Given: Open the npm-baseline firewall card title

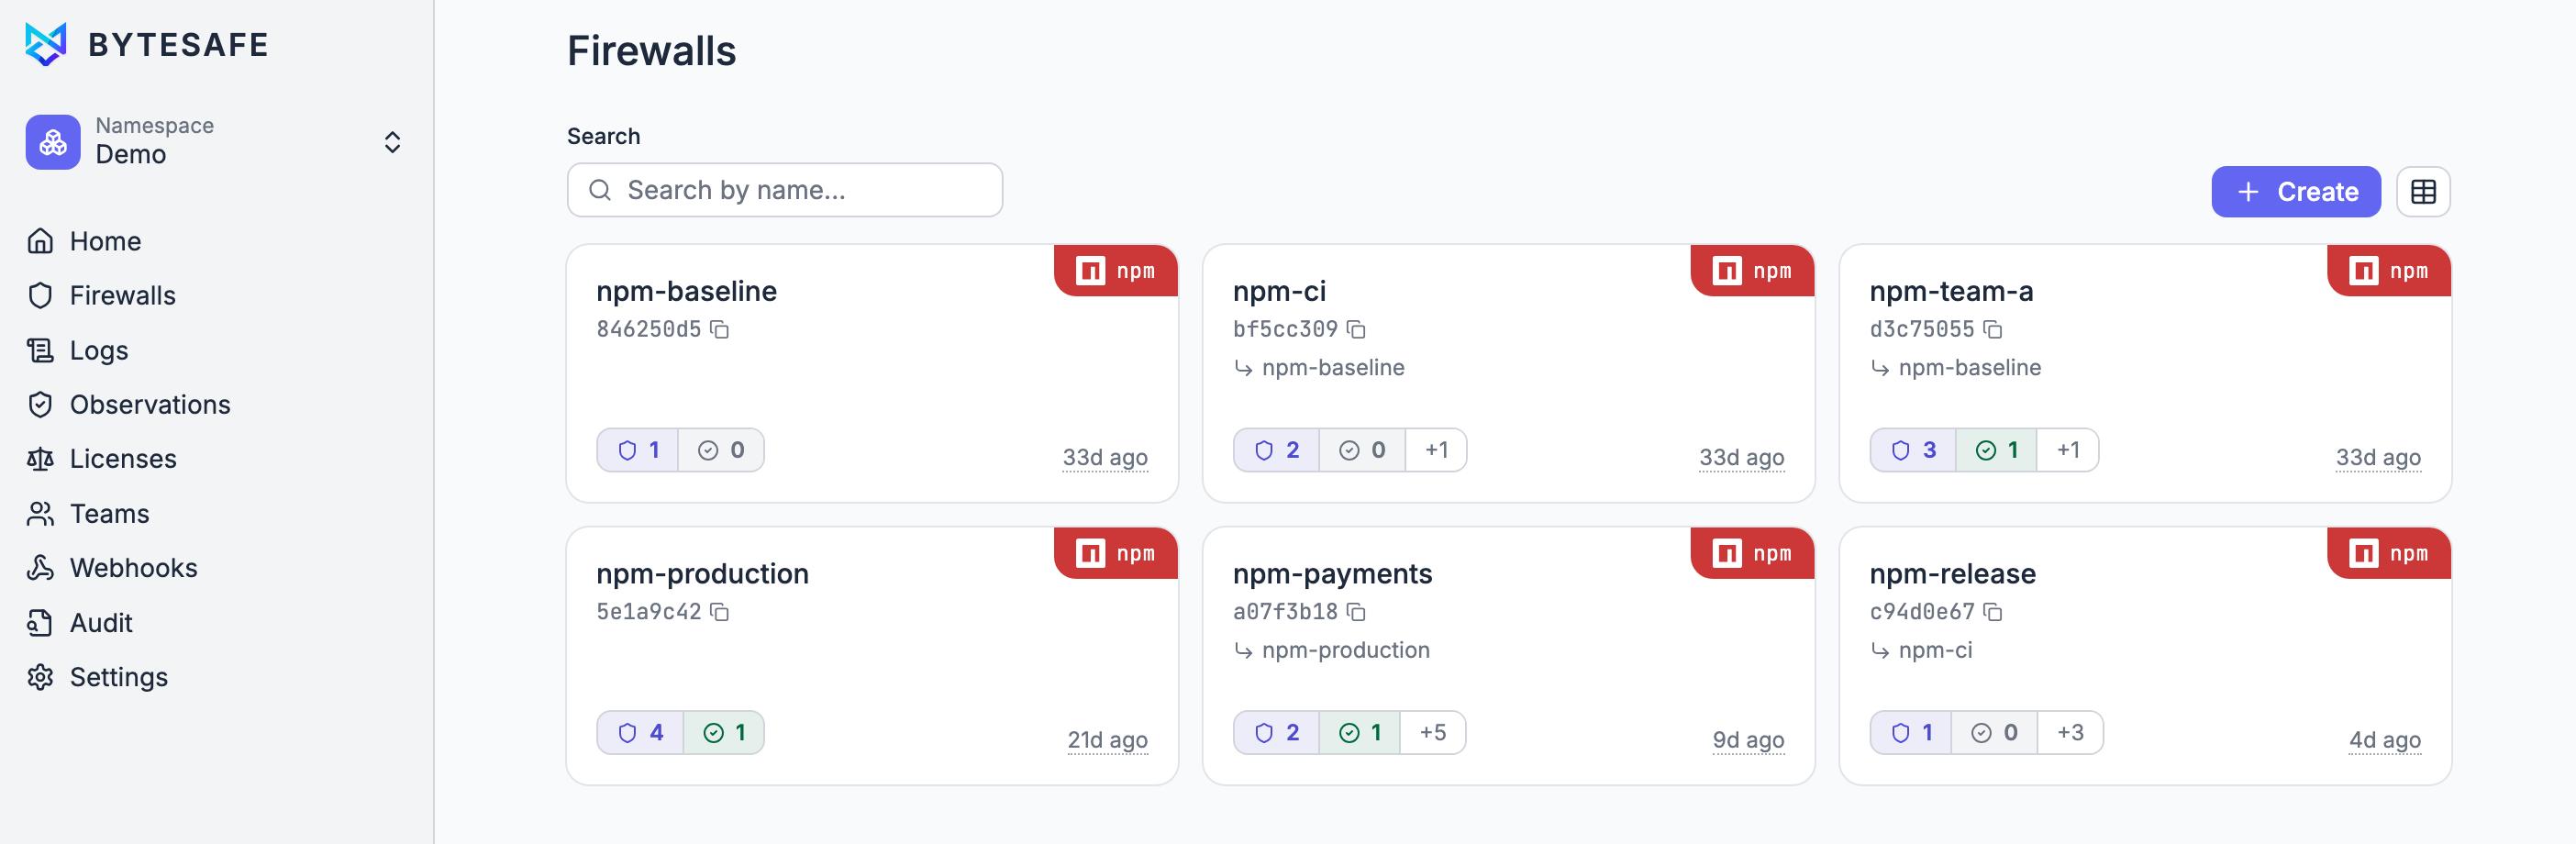Looking at the screenshot, I should point(687,291).
